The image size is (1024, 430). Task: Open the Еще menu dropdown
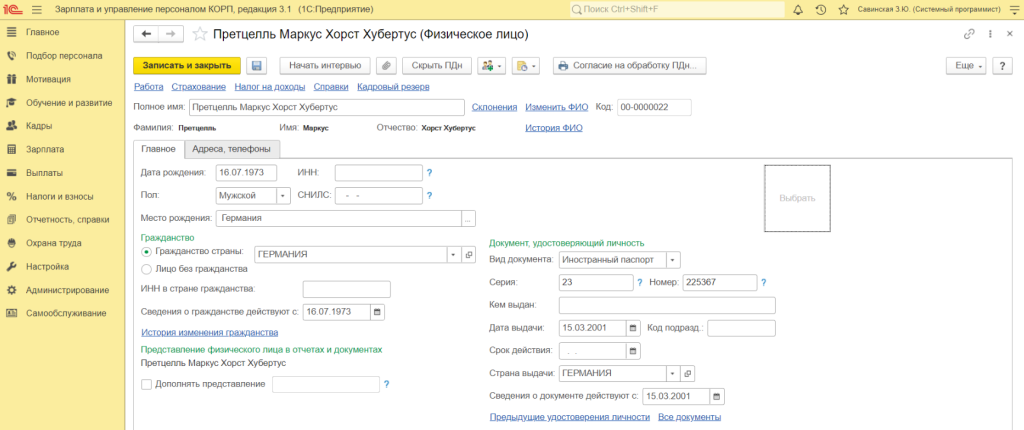966,66
